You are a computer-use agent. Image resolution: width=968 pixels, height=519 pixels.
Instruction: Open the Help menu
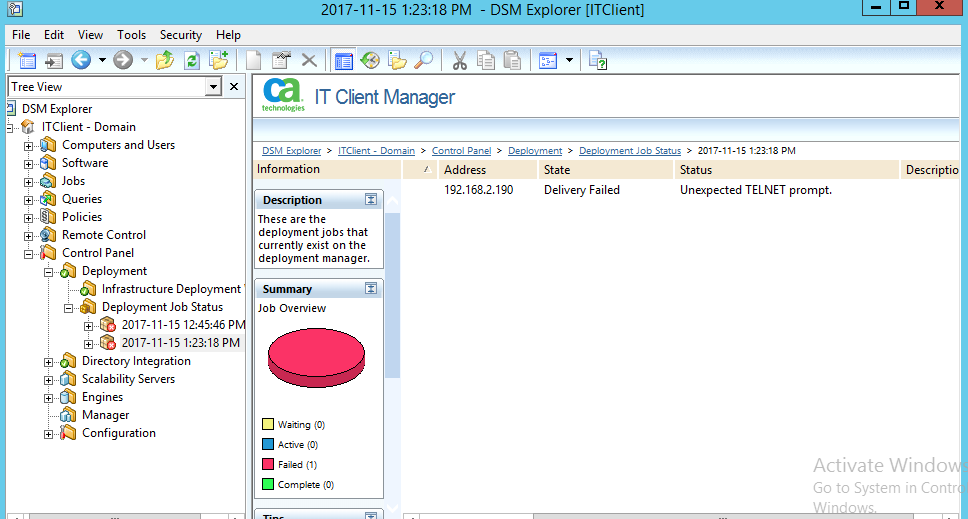[x=228, y=35]
